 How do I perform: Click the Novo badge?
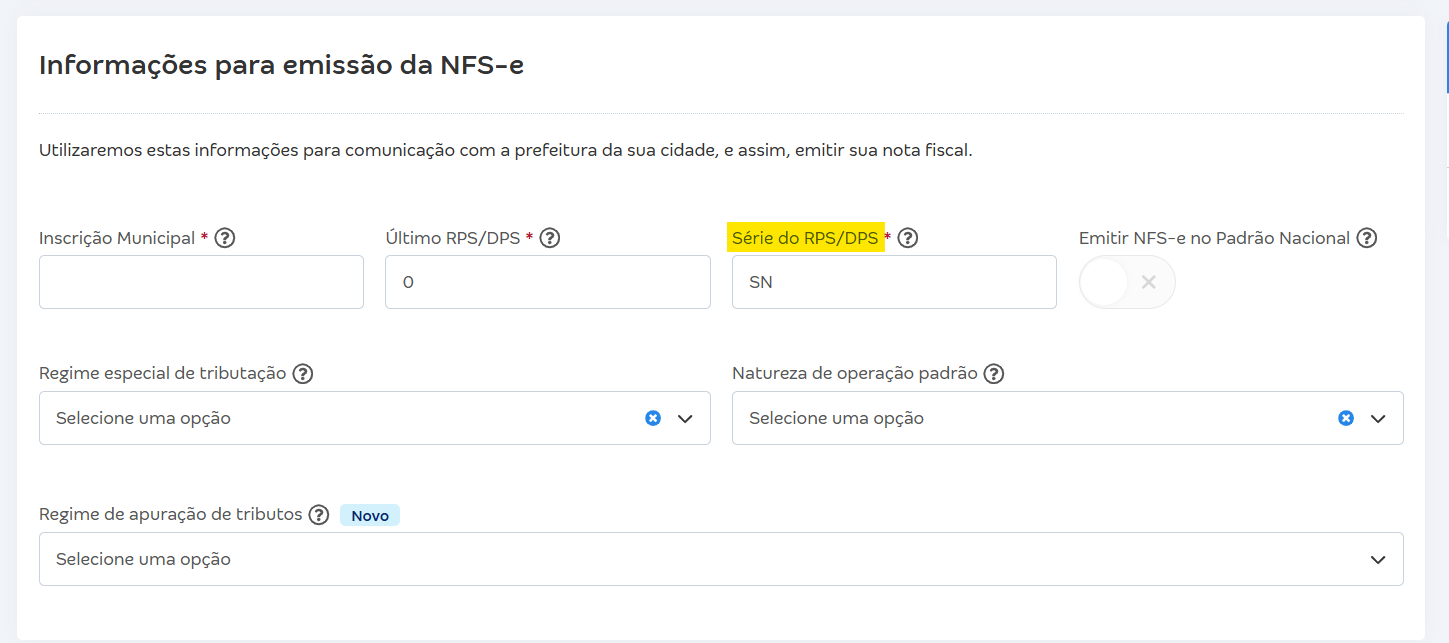pyautogui.click(x=369, y=515)
